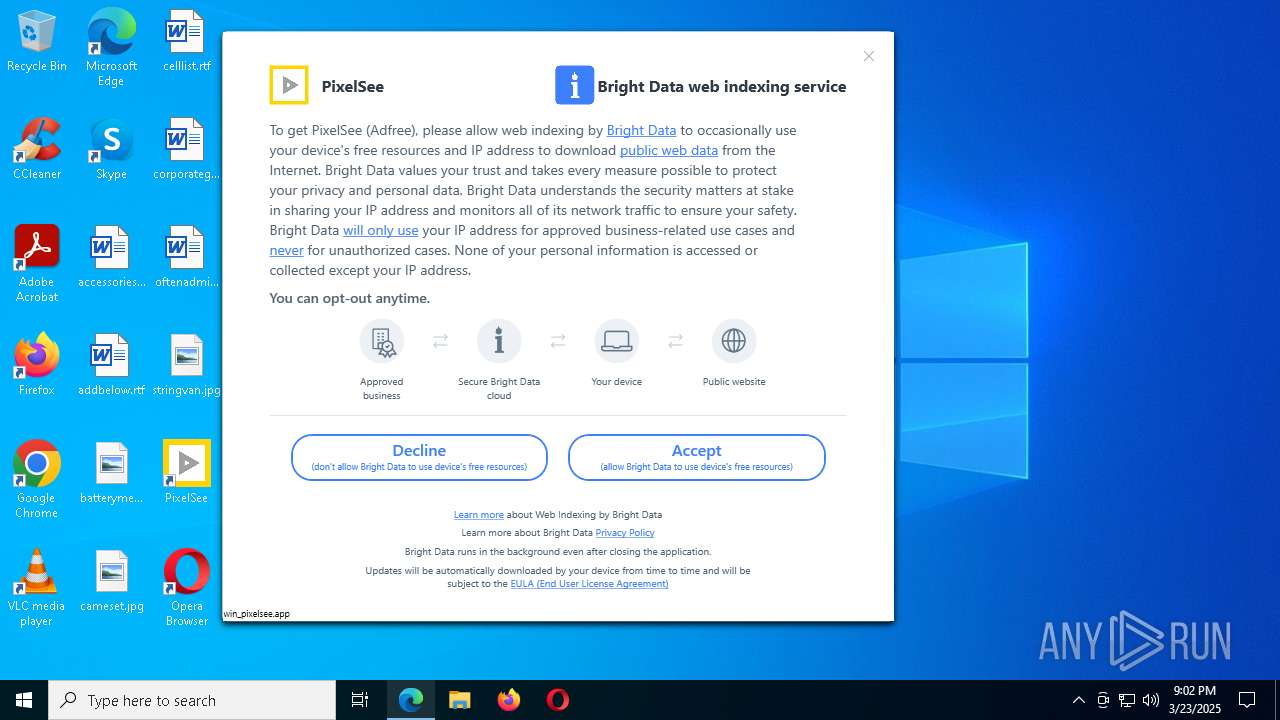The image size is (1280, 720).
Task: Select the Firefox desktop shortcut
Action: pyautogui.click(x=37, y=366)
